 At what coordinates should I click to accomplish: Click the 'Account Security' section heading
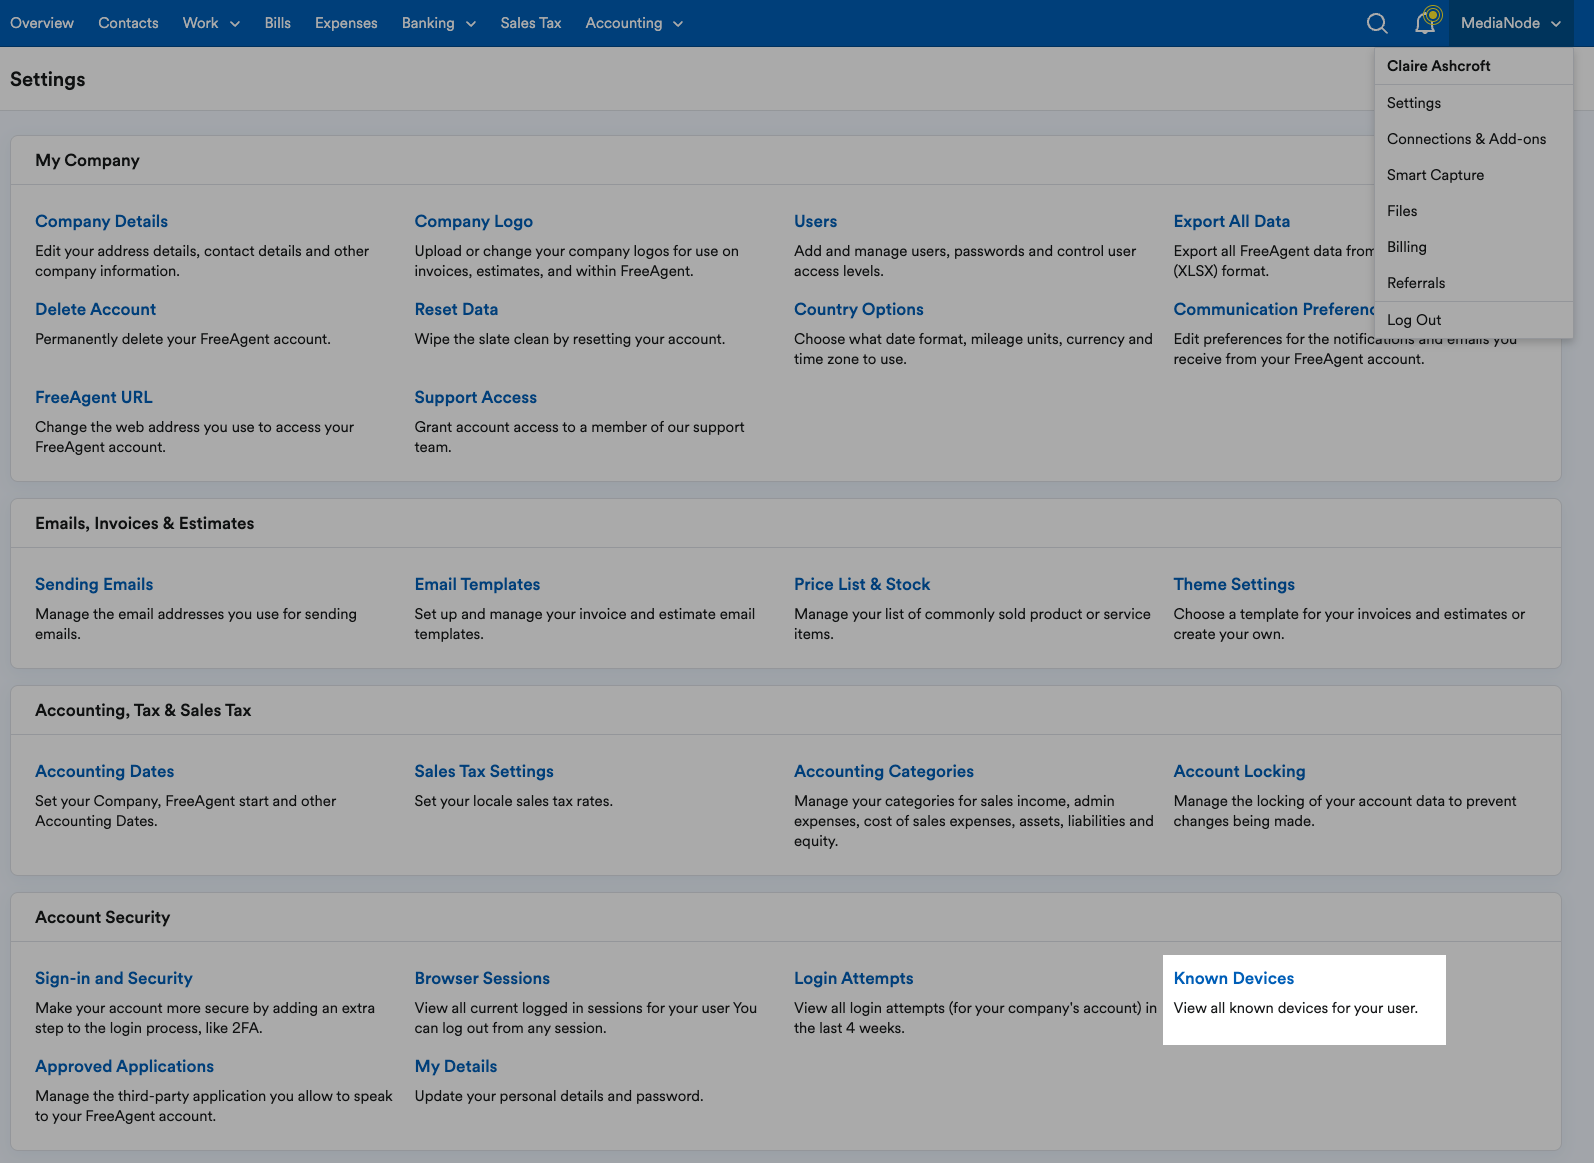[102, 917]
